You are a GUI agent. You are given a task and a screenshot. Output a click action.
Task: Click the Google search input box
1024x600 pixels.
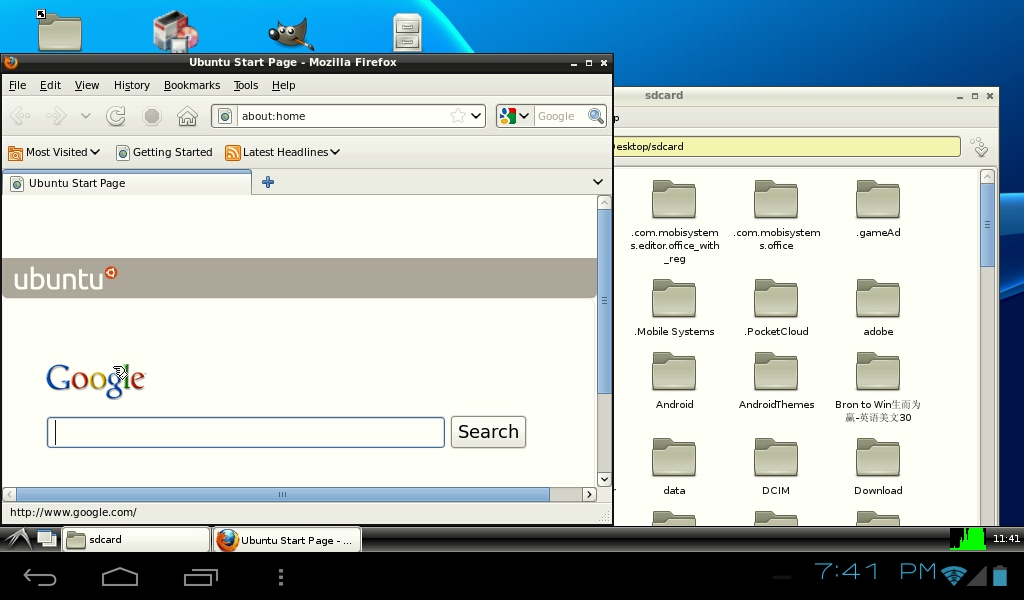pyautogui.click(x=246, y=432)
